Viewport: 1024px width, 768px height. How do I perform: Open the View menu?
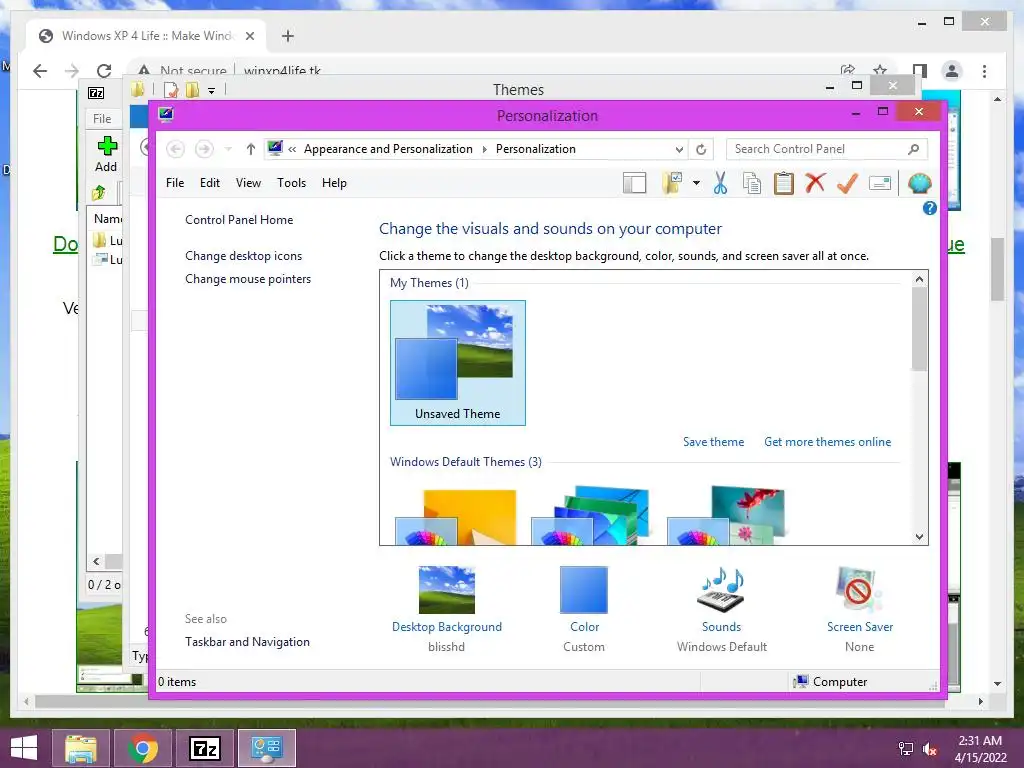click(x=248, y=183)
